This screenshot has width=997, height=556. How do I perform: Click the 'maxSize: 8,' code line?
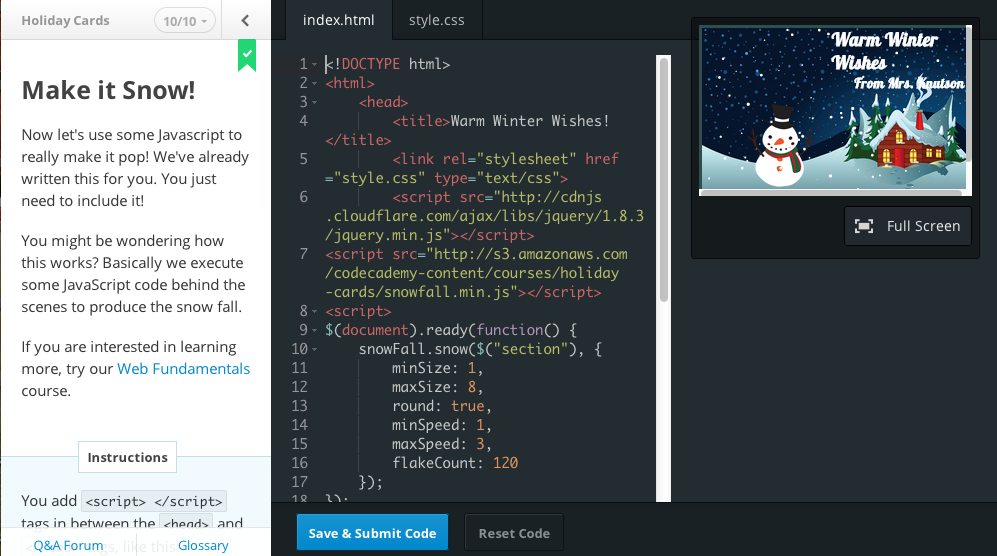click(x=437, y=387)
